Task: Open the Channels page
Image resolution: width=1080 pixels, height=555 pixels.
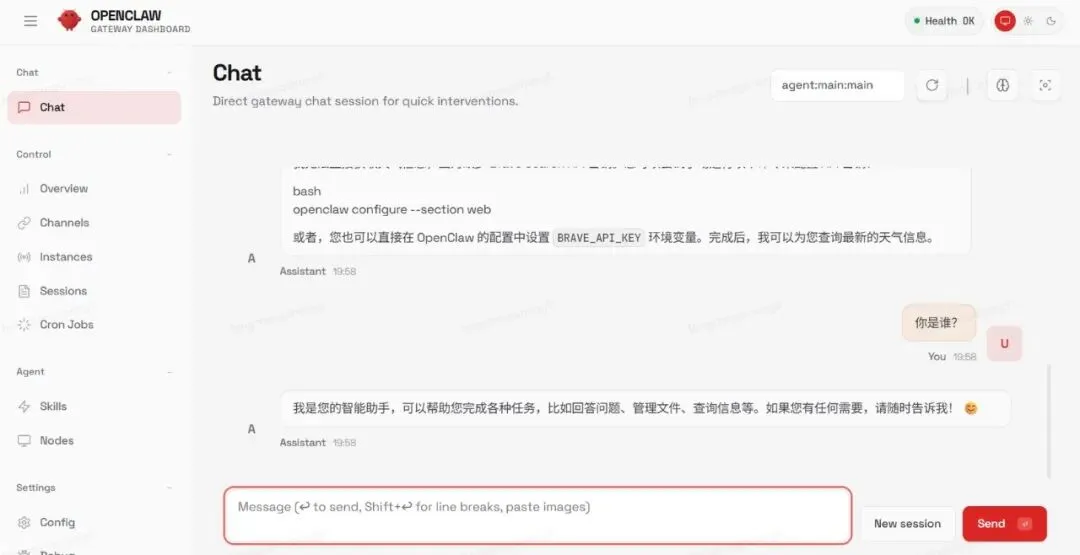Action: (94, 222)
